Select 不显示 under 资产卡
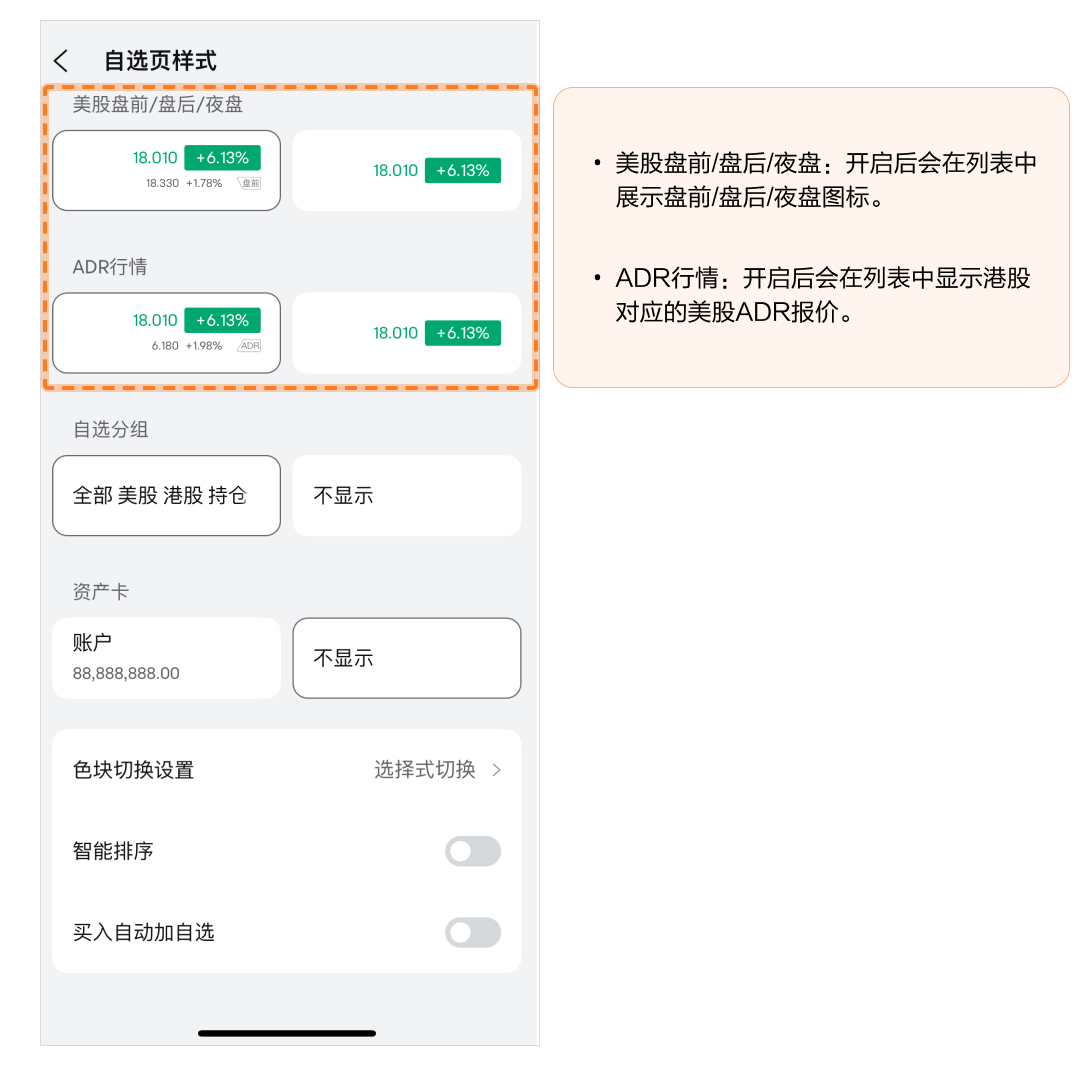This screenshot has width=1080, height=1066. pos(407,657)
